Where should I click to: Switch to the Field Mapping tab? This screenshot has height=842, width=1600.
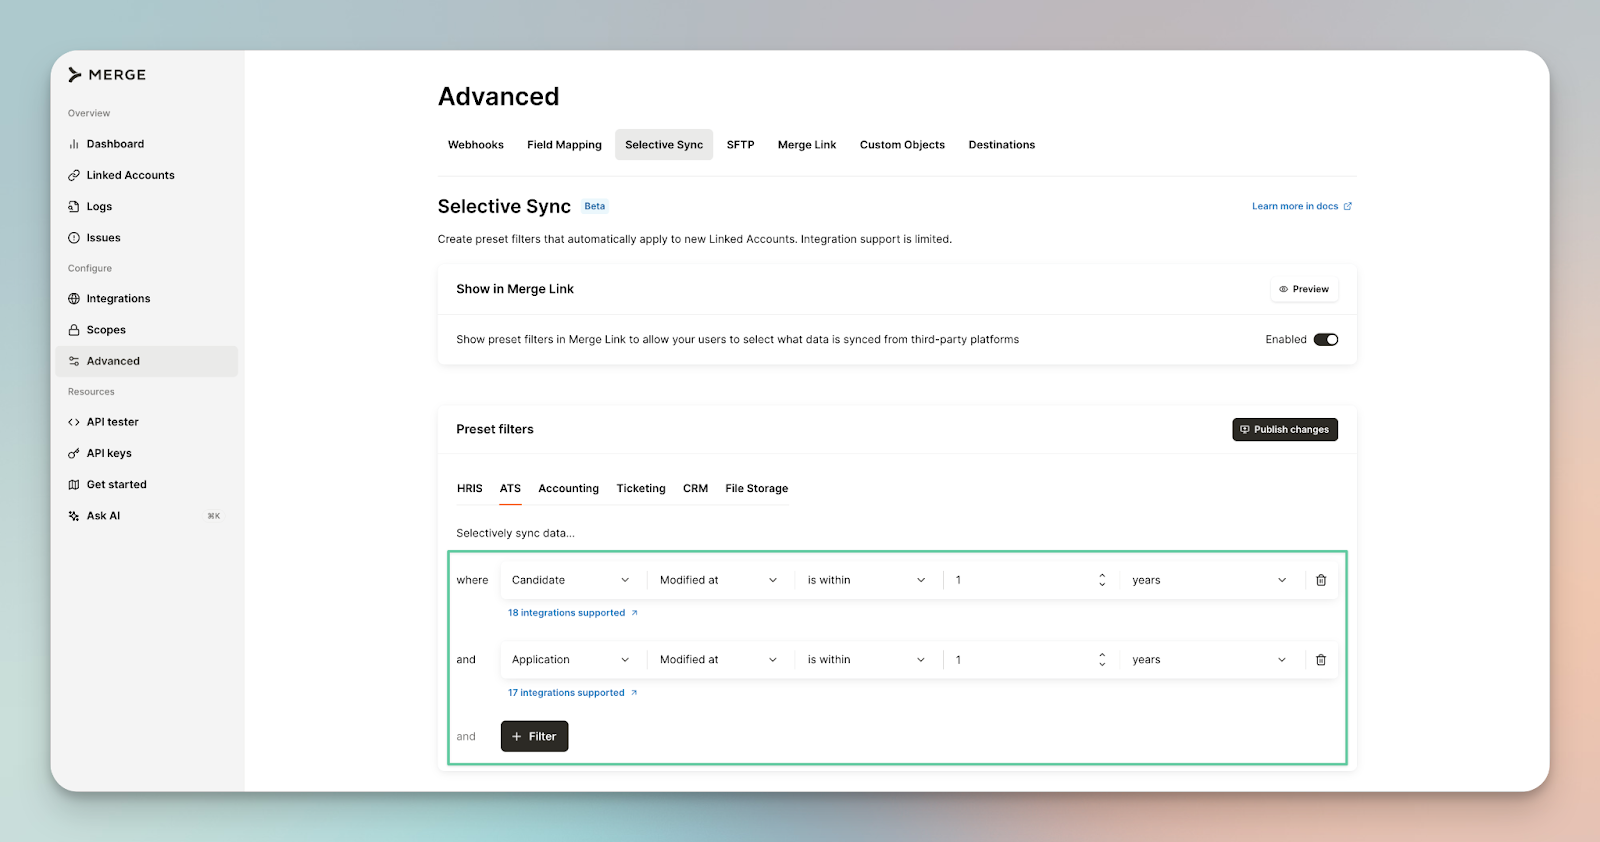tap(564, 145)
